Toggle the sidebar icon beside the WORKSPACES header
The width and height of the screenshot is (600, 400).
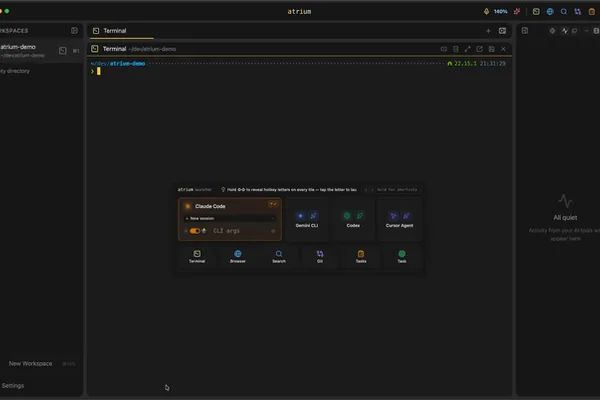[74, 31]
